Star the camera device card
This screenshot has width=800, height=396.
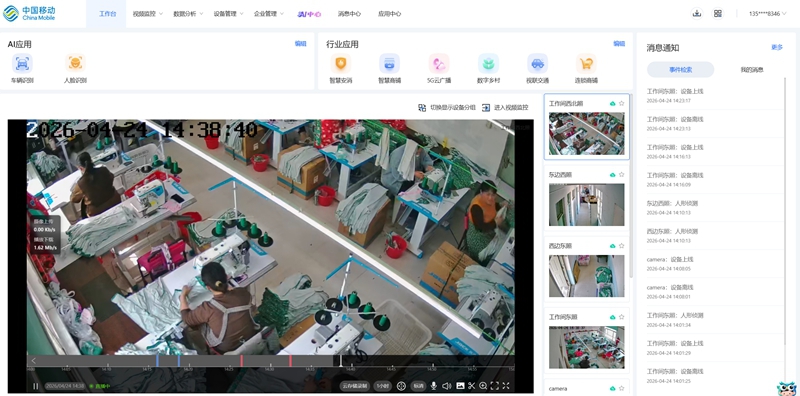pos(621,389)
